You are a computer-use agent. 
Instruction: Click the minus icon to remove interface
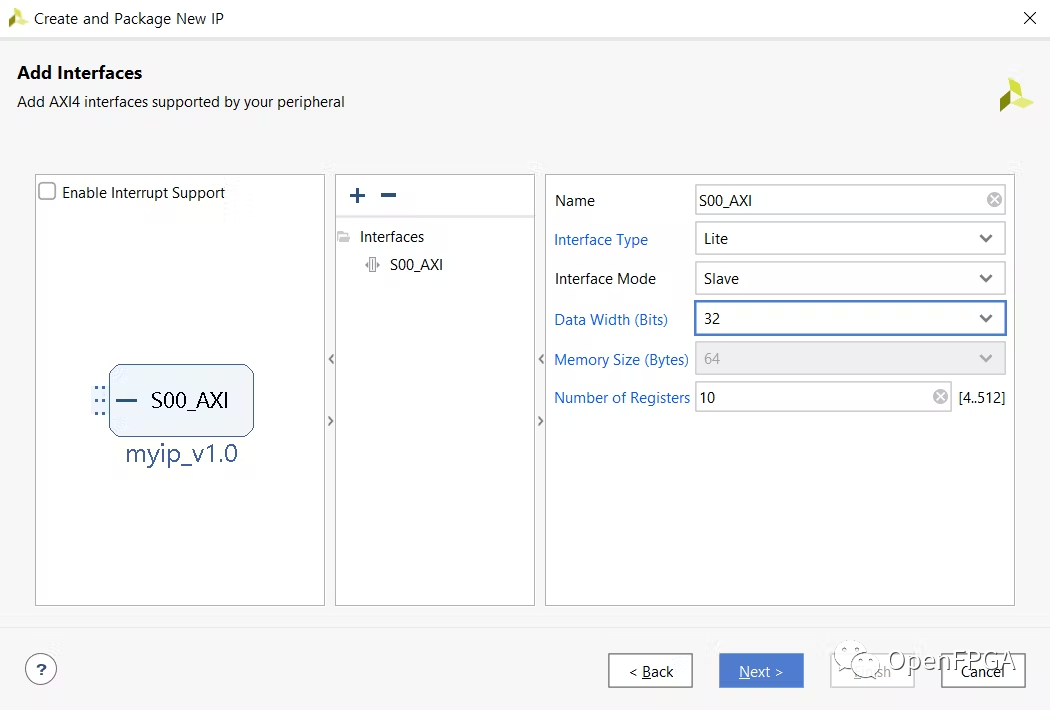pos(389,196)
